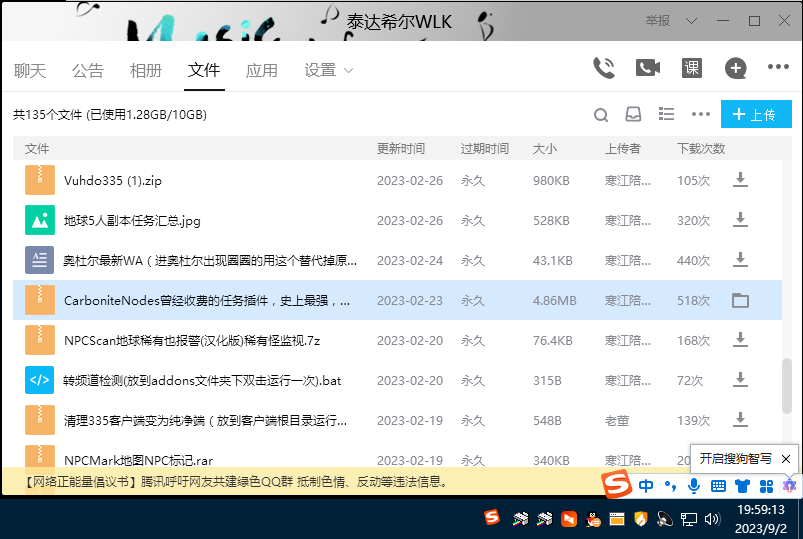Download the 奥杜尔最新WA file
This screenshot has height=539, width=803.
[x=740, y=260]
